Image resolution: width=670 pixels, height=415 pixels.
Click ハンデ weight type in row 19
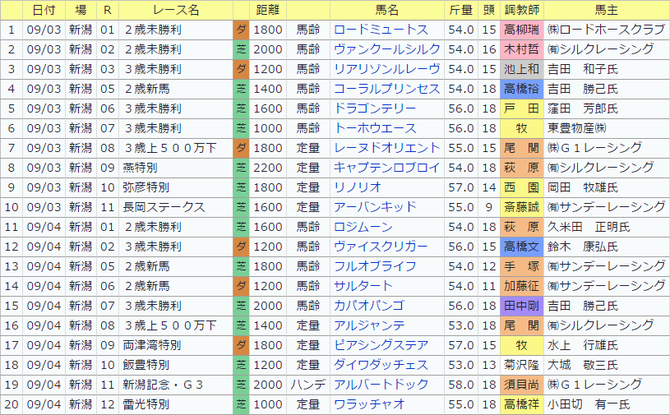click(x=308, y=385)
